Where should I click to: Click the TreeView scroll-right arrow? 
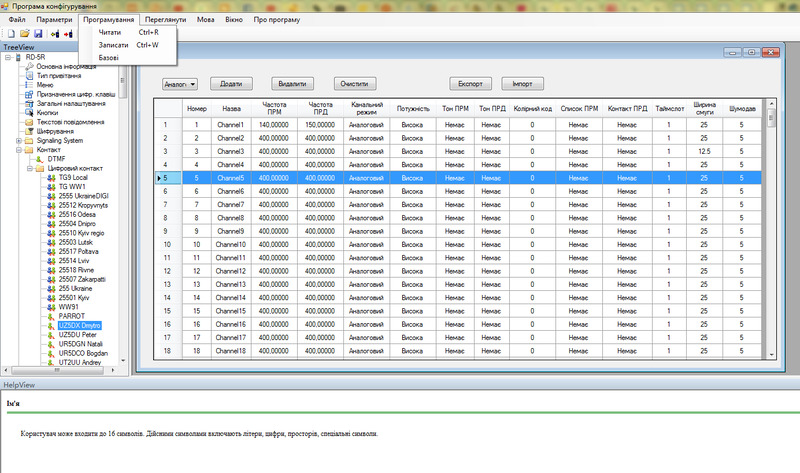click(113, 370)
